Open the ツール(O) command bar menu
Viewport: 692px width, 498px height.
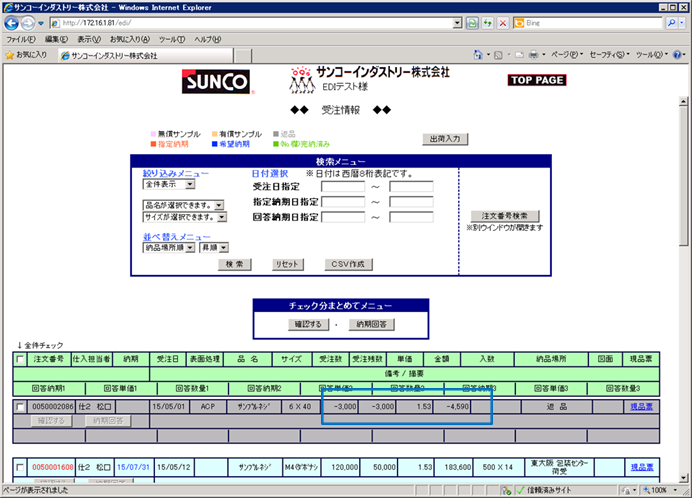[651, 55]
